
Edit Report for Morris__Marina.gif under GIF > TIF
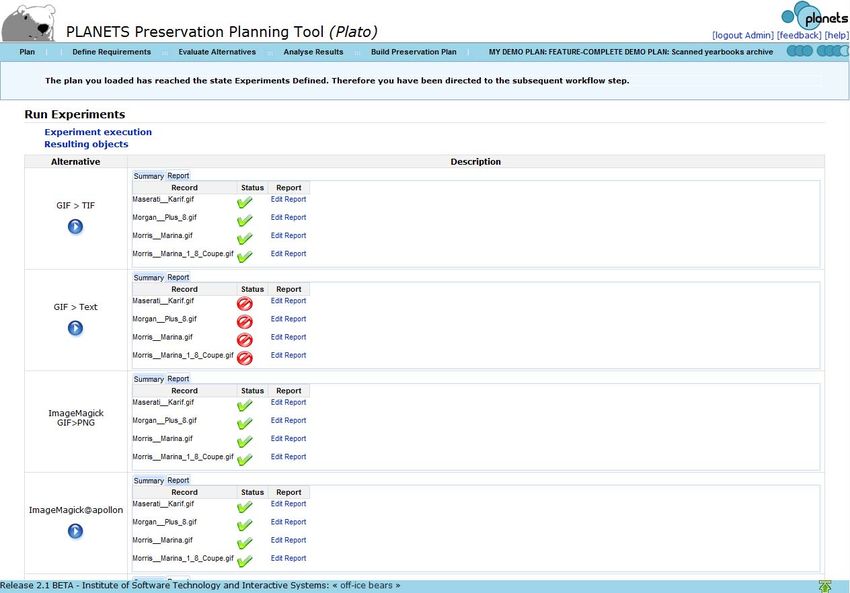[x=288, y=236]
